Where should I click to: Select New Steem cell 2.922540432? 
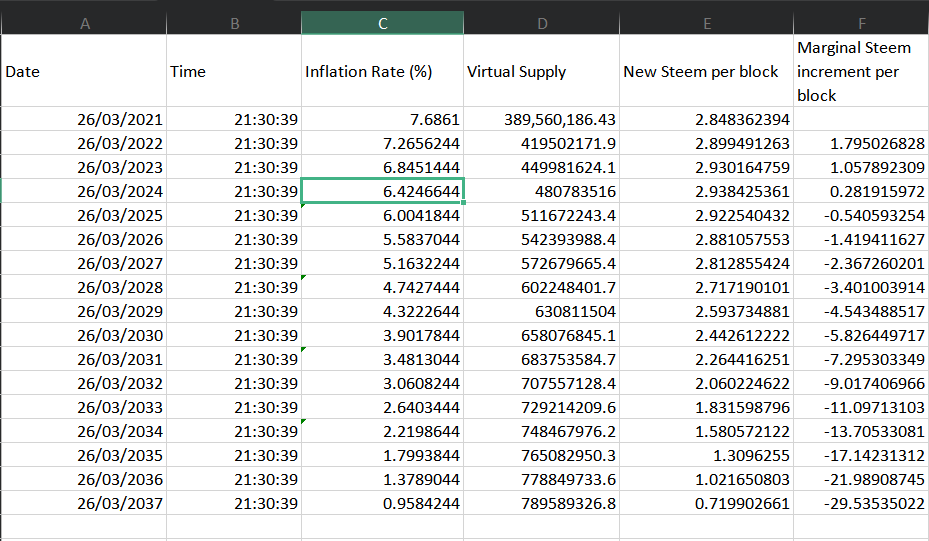click(706, 215)
